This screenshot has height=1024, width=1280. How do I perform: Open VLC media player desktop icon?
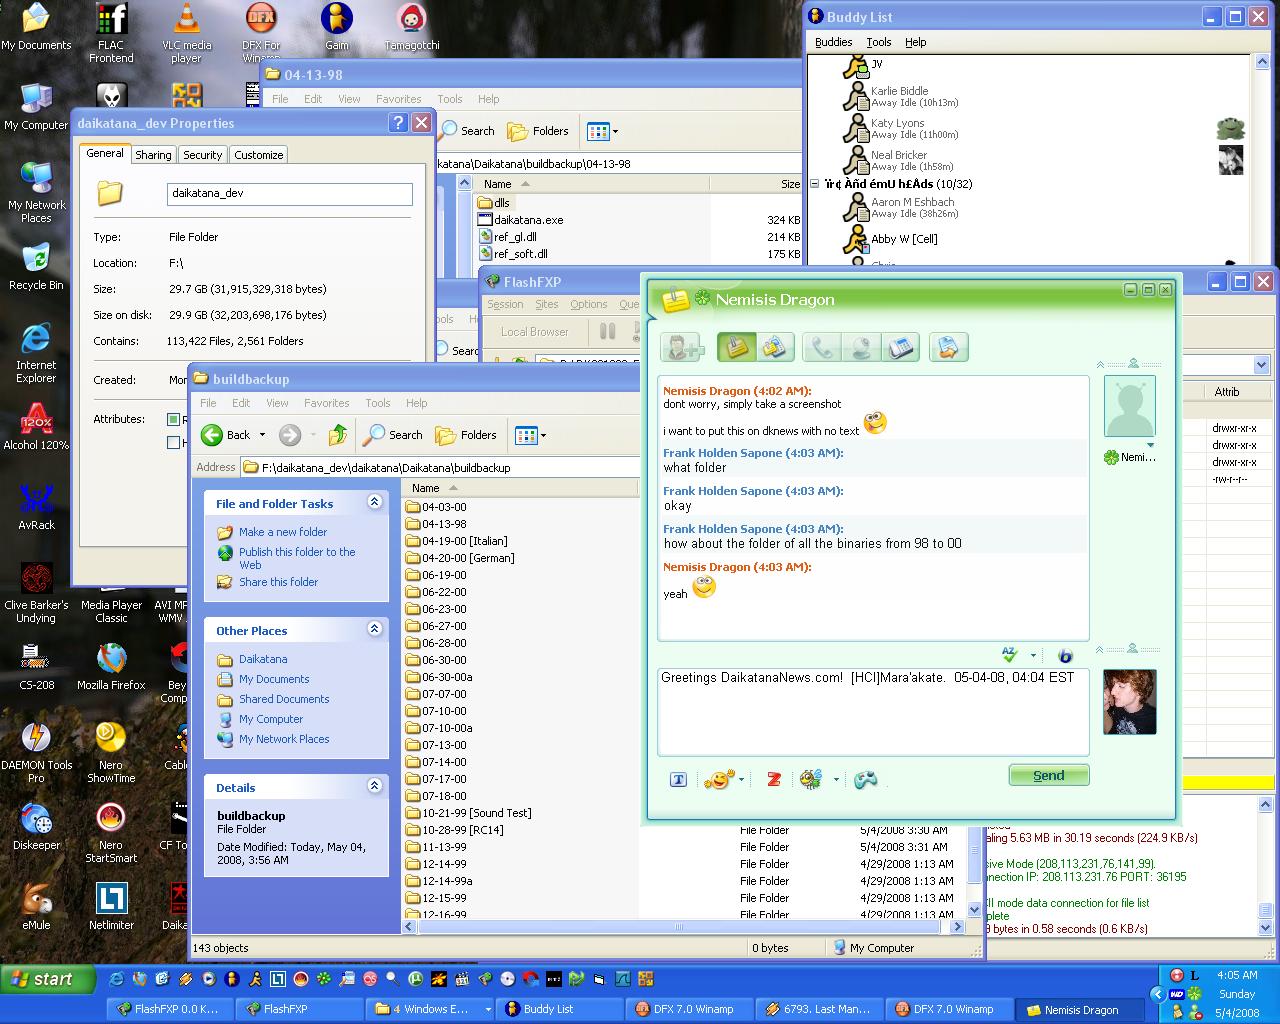point(186,33)
